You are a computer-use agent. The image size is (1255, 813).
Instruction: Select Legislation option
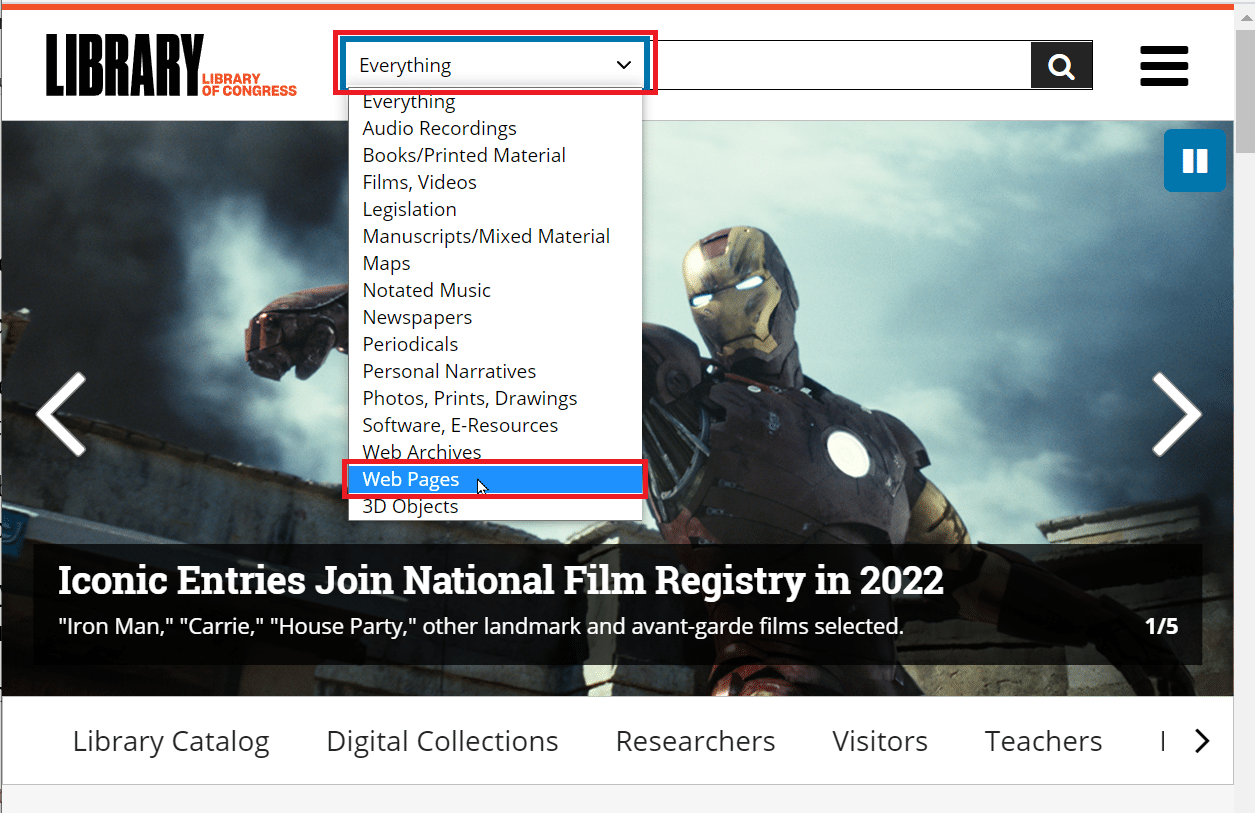[x=495, y=209]
